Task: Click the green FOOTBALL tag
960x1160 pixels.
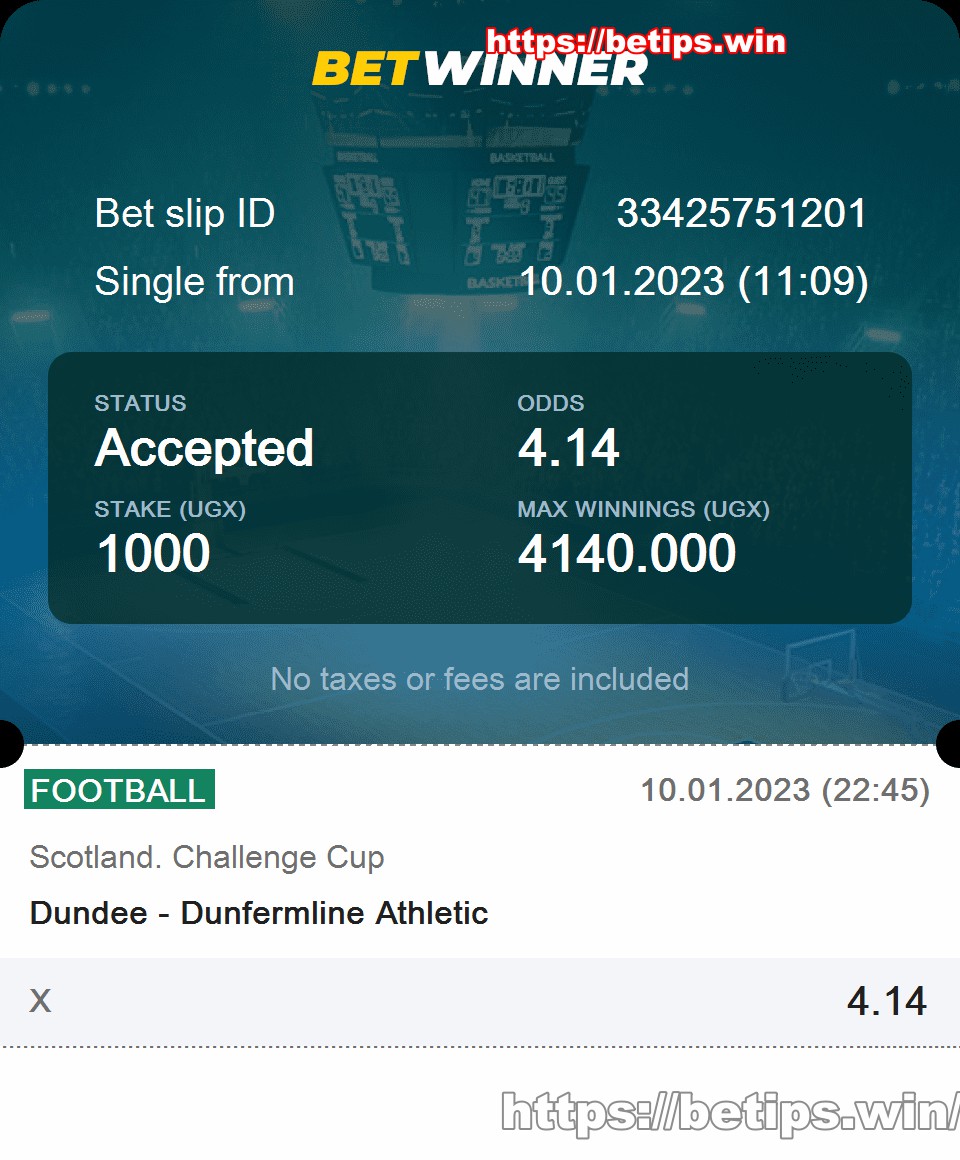Action: coord(119,789)
